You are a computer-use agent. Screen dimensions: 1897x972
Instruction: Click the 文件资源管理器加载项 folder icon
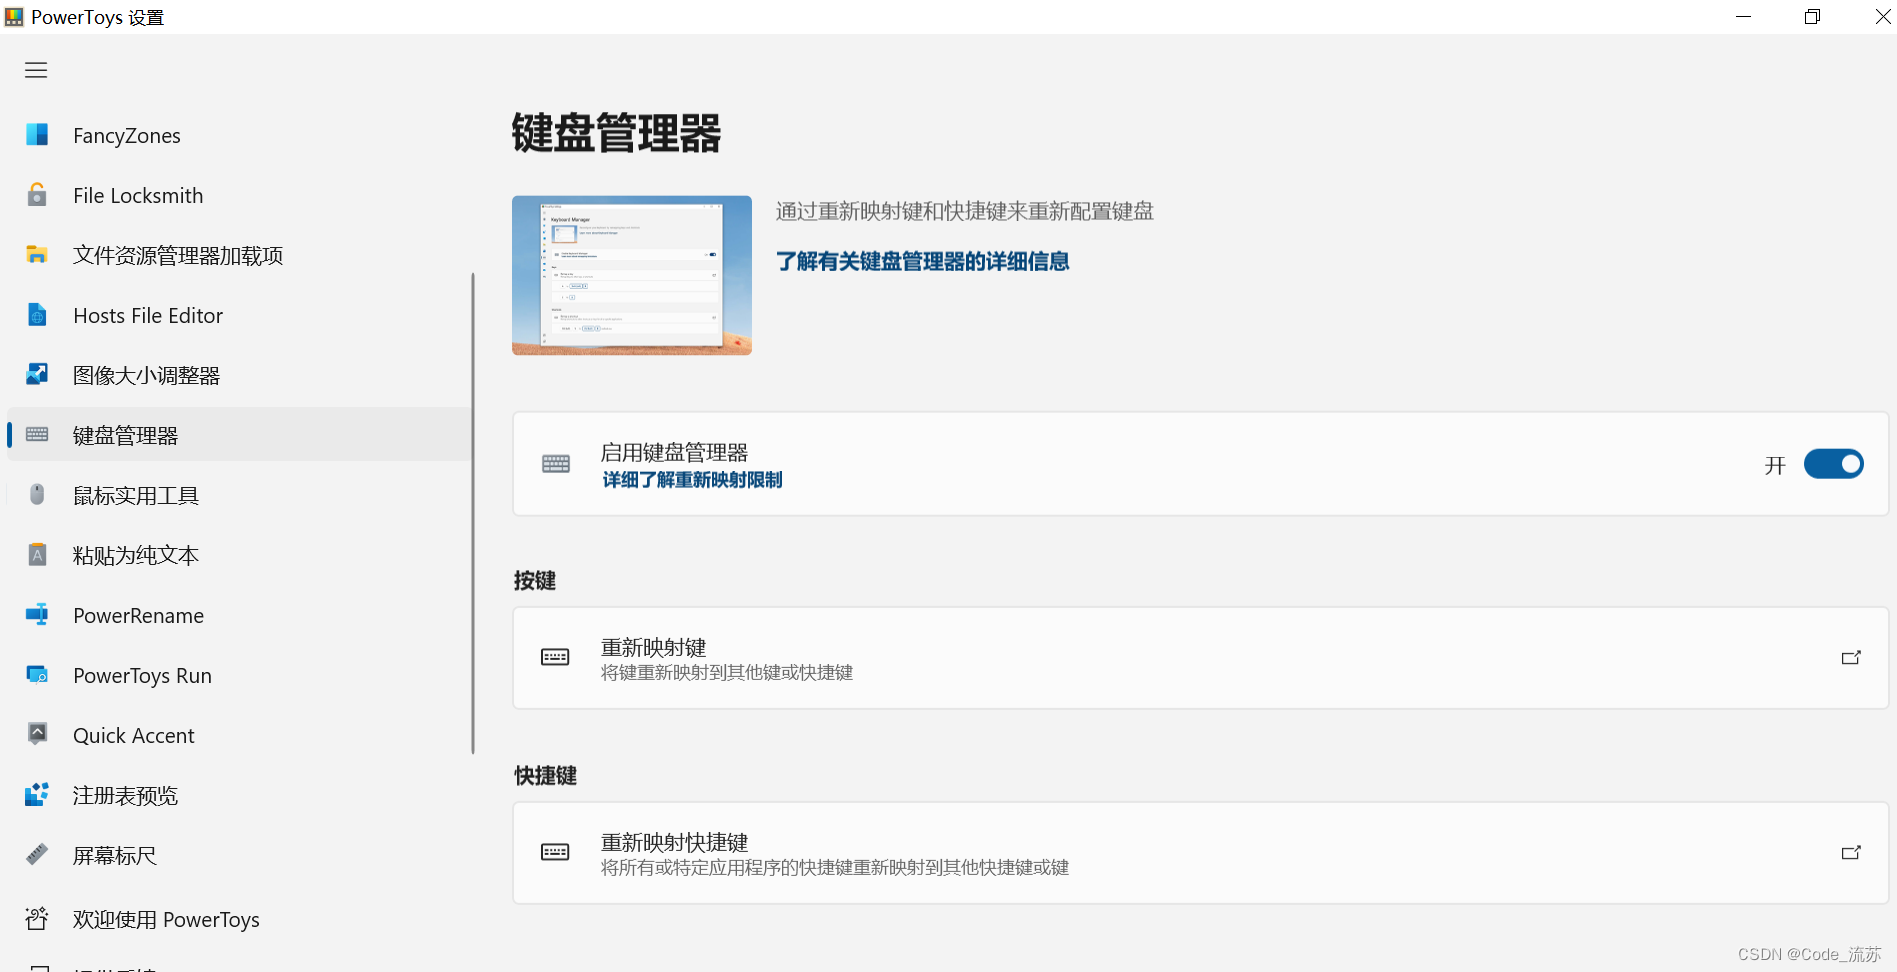click(37, 255)
